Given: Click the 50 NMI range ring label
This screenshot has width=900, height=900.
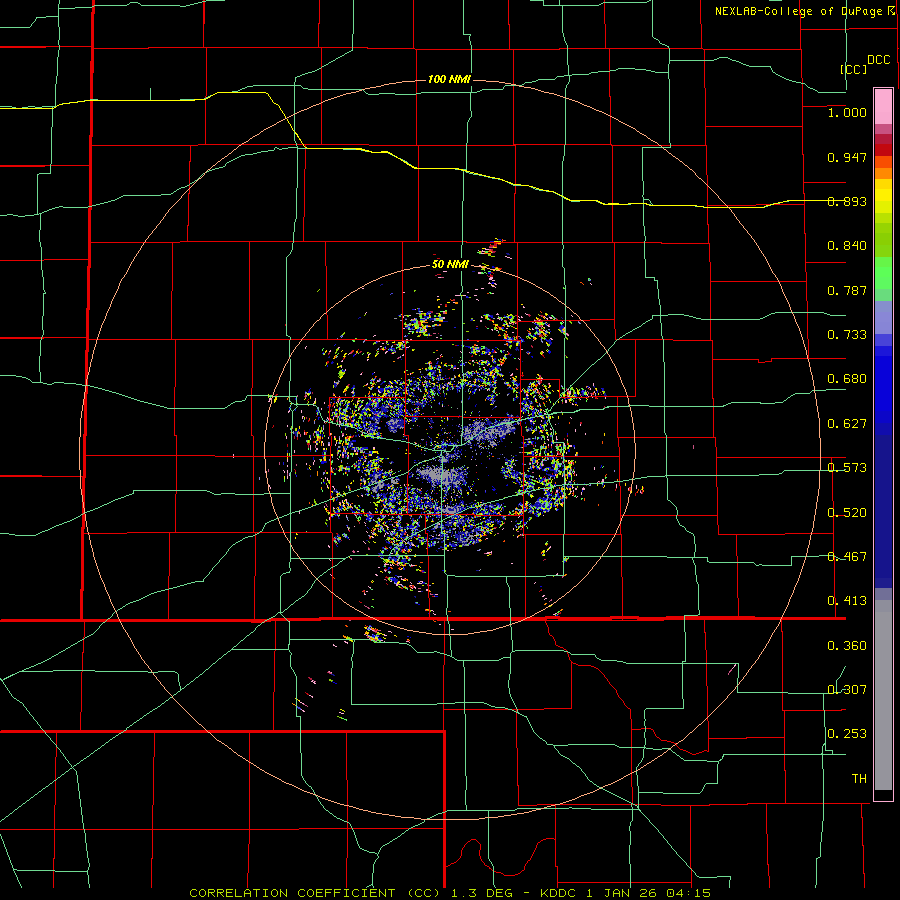Looking at the screenshot, I should click(450, 265).
